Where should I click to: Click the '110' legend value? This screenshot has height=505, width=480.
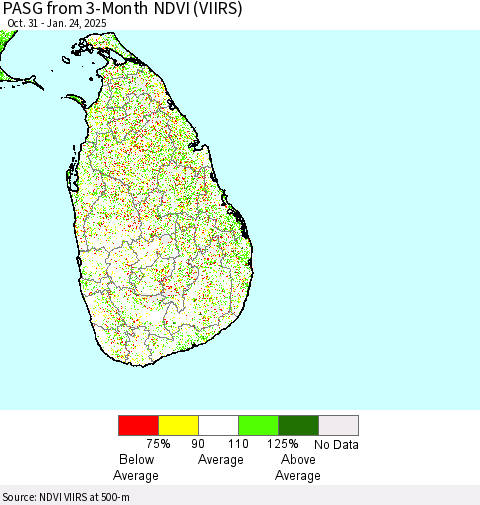pyautogui.click(x=238, y=444)
